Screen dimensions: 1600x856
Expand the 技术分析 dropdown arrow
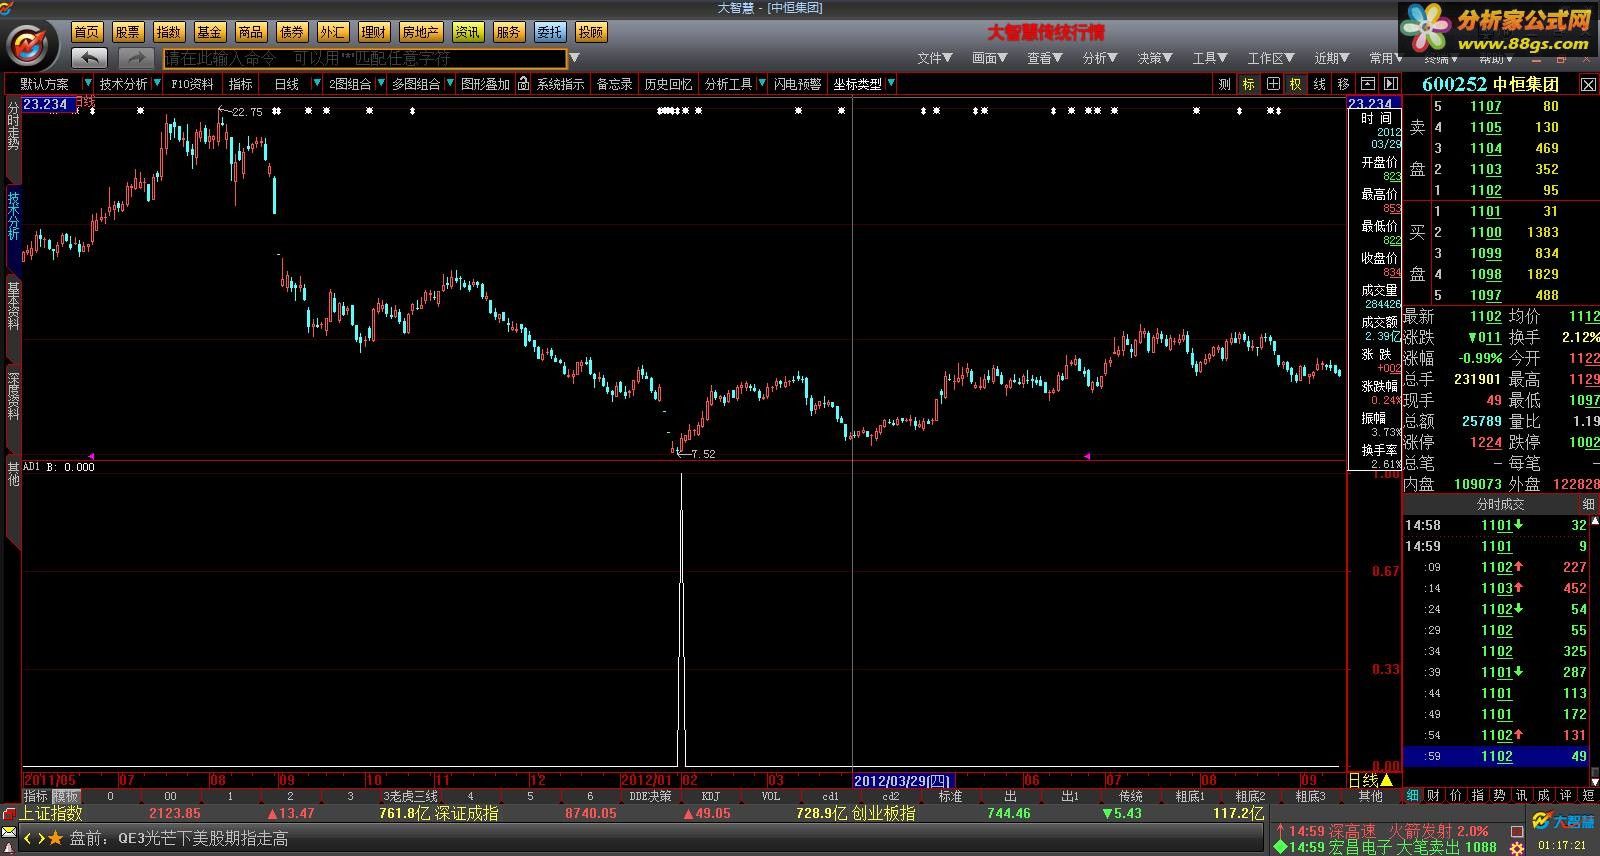[158, 84]
